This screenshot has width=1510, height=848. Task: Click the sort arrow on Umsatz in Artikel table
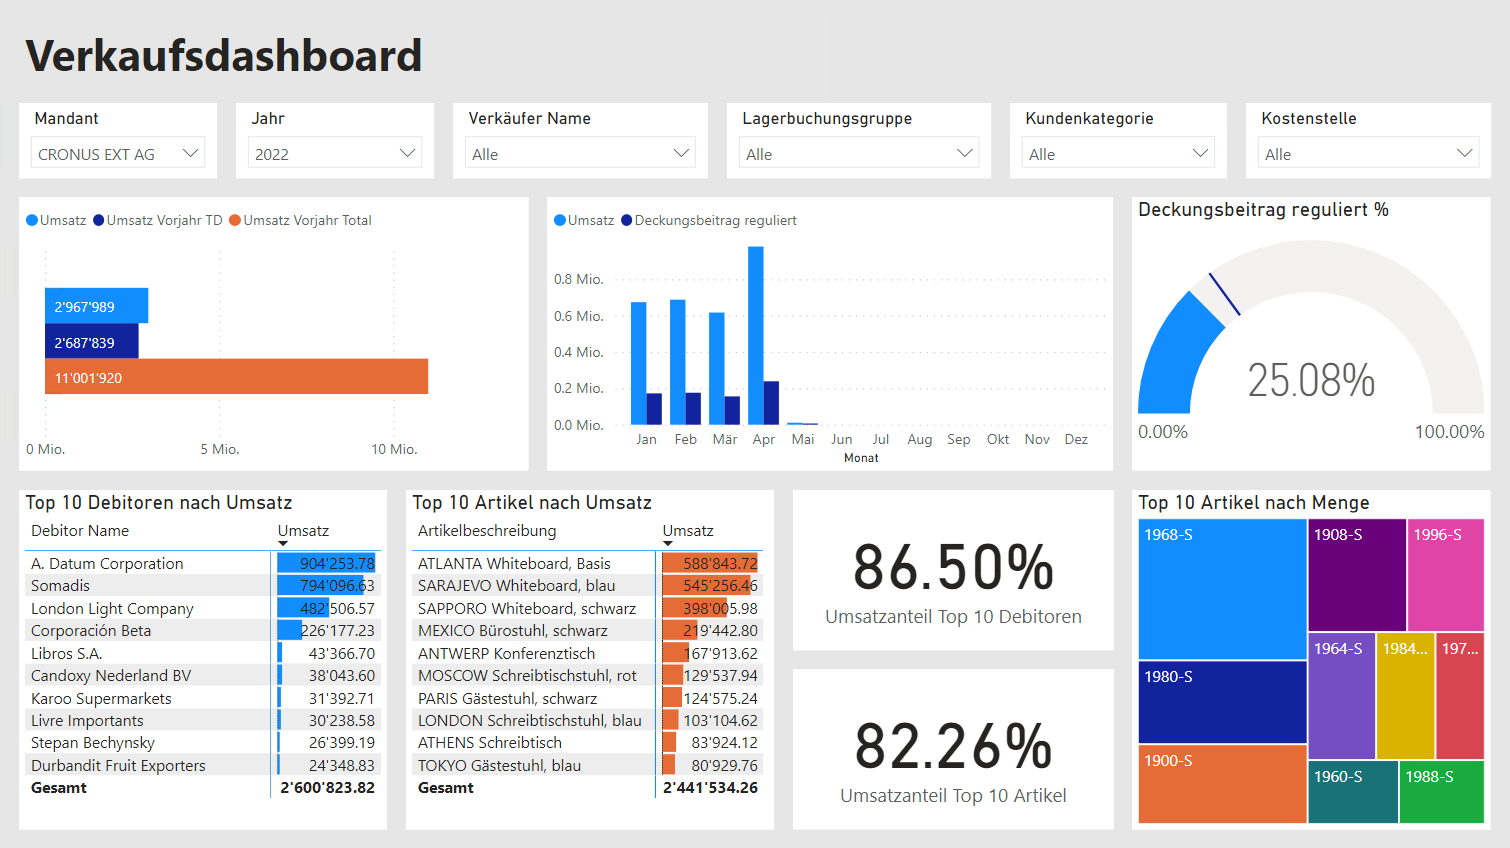click(666, 545)
